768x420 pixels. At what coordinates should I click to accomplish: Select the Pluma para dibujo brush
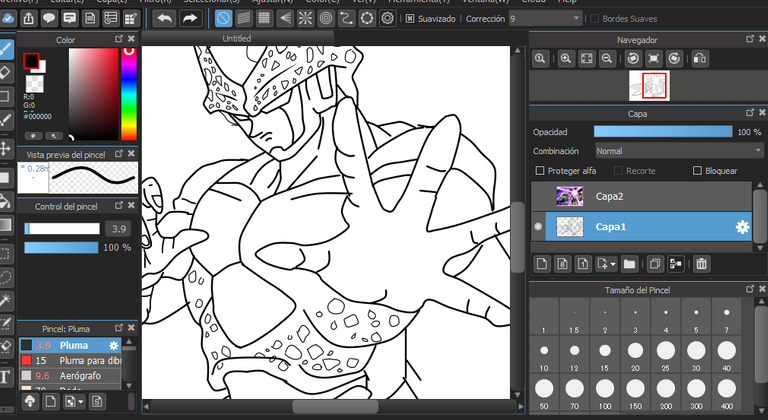click(70, 361)
